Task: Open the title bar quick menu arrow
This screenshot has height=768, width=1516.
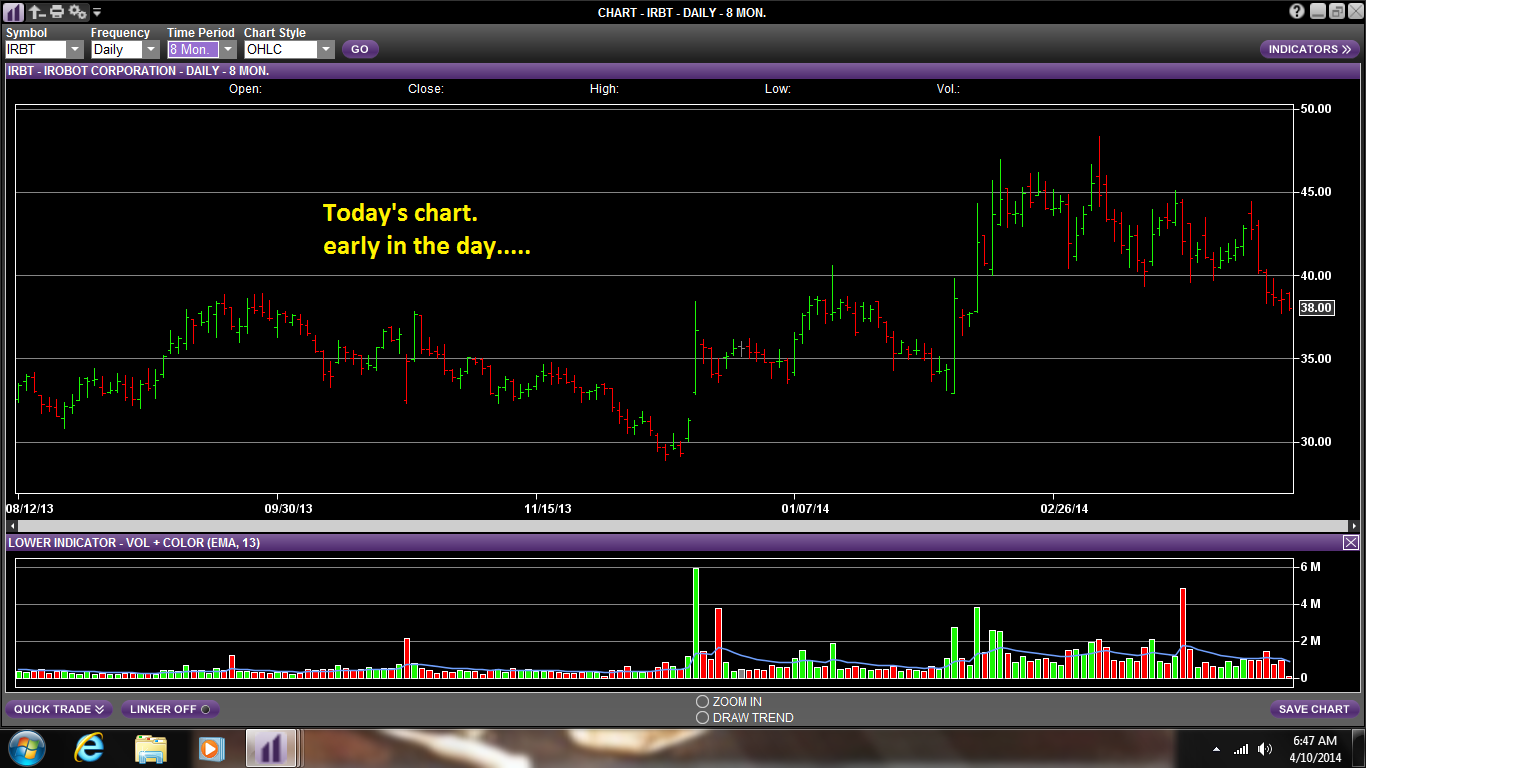Action: [97, 13]
